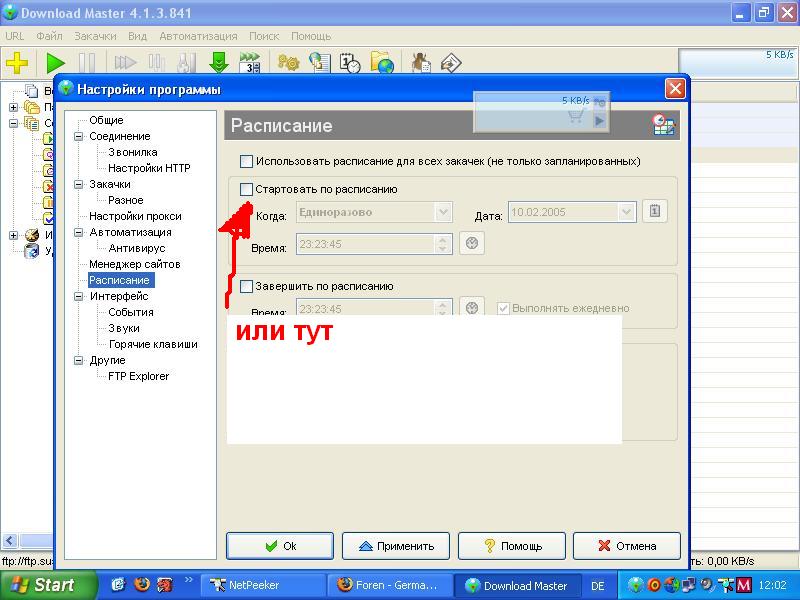The image size is (800, 600).
Task: Click the clock button in Завершить по расписанию section
Action: (x=472, y=307)
